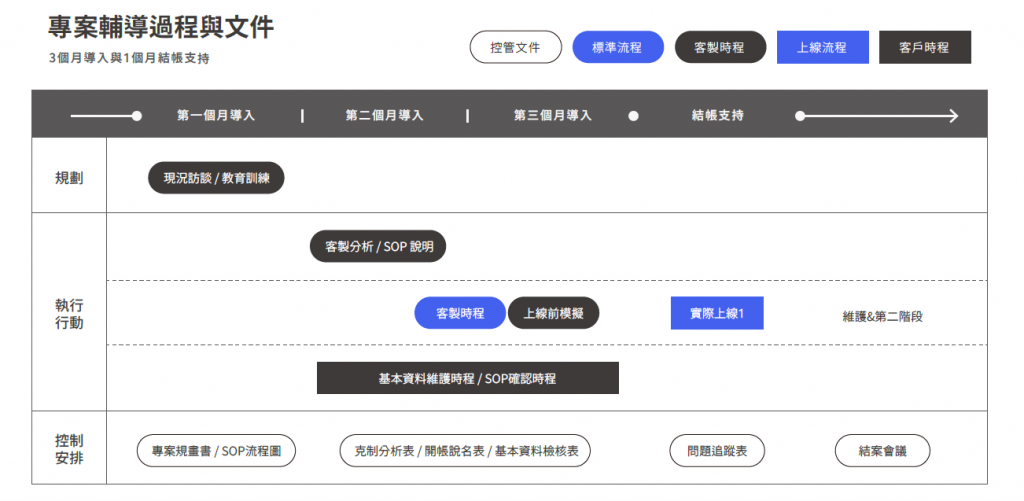This screenshot has width=1024, height=501.
Task: Click the 維護&第二階段 text
Action: [882, 316]
